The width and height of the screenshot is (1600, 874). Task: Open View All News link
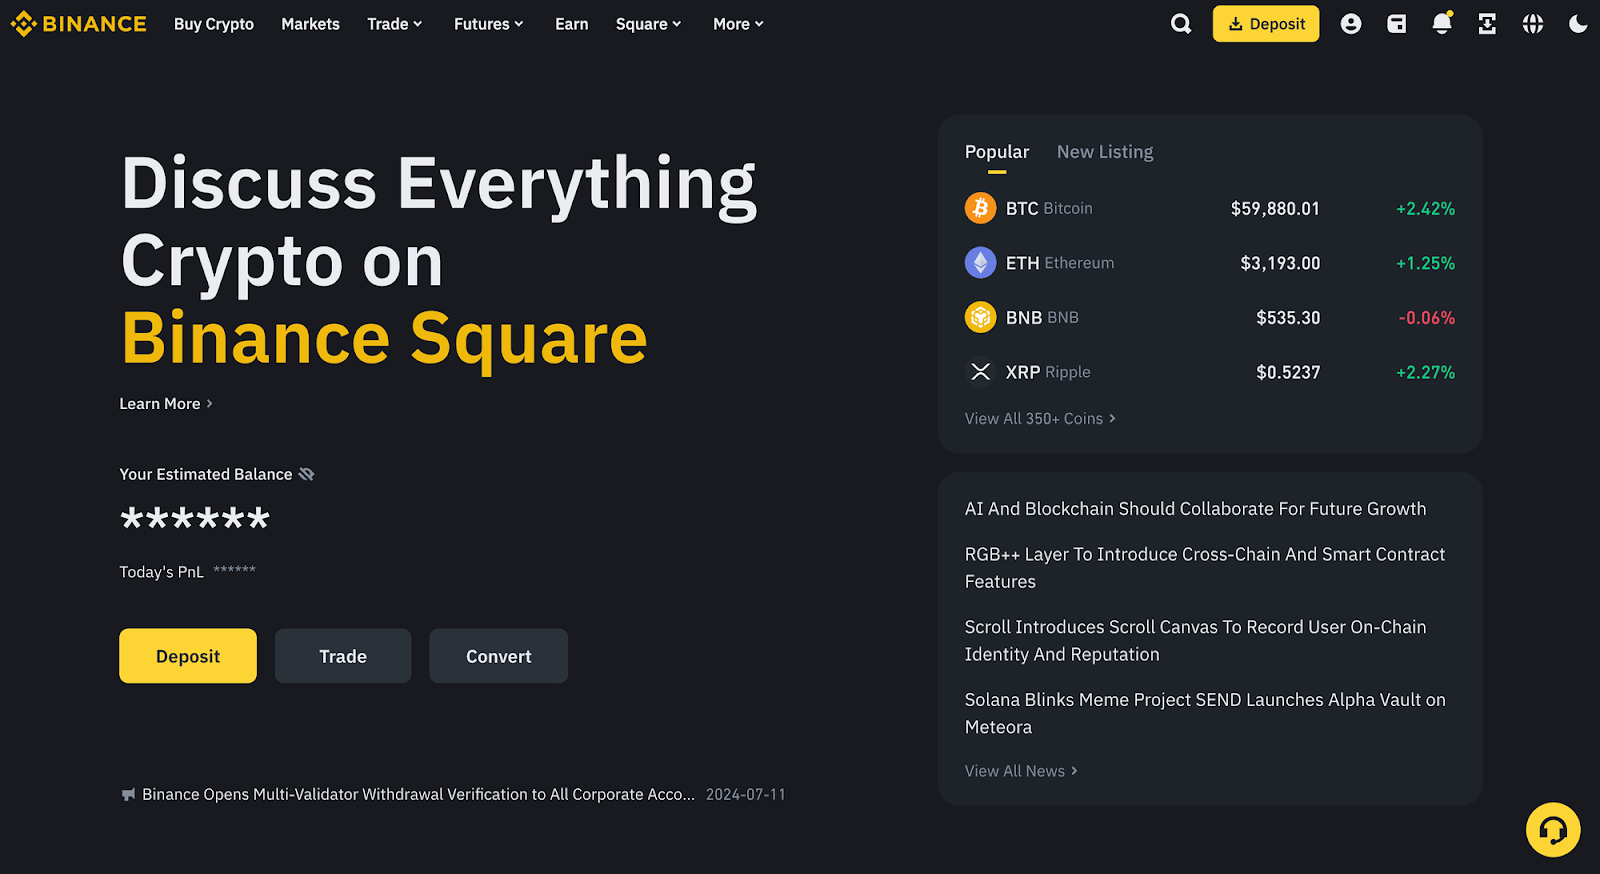click(x=1021, y=771)
